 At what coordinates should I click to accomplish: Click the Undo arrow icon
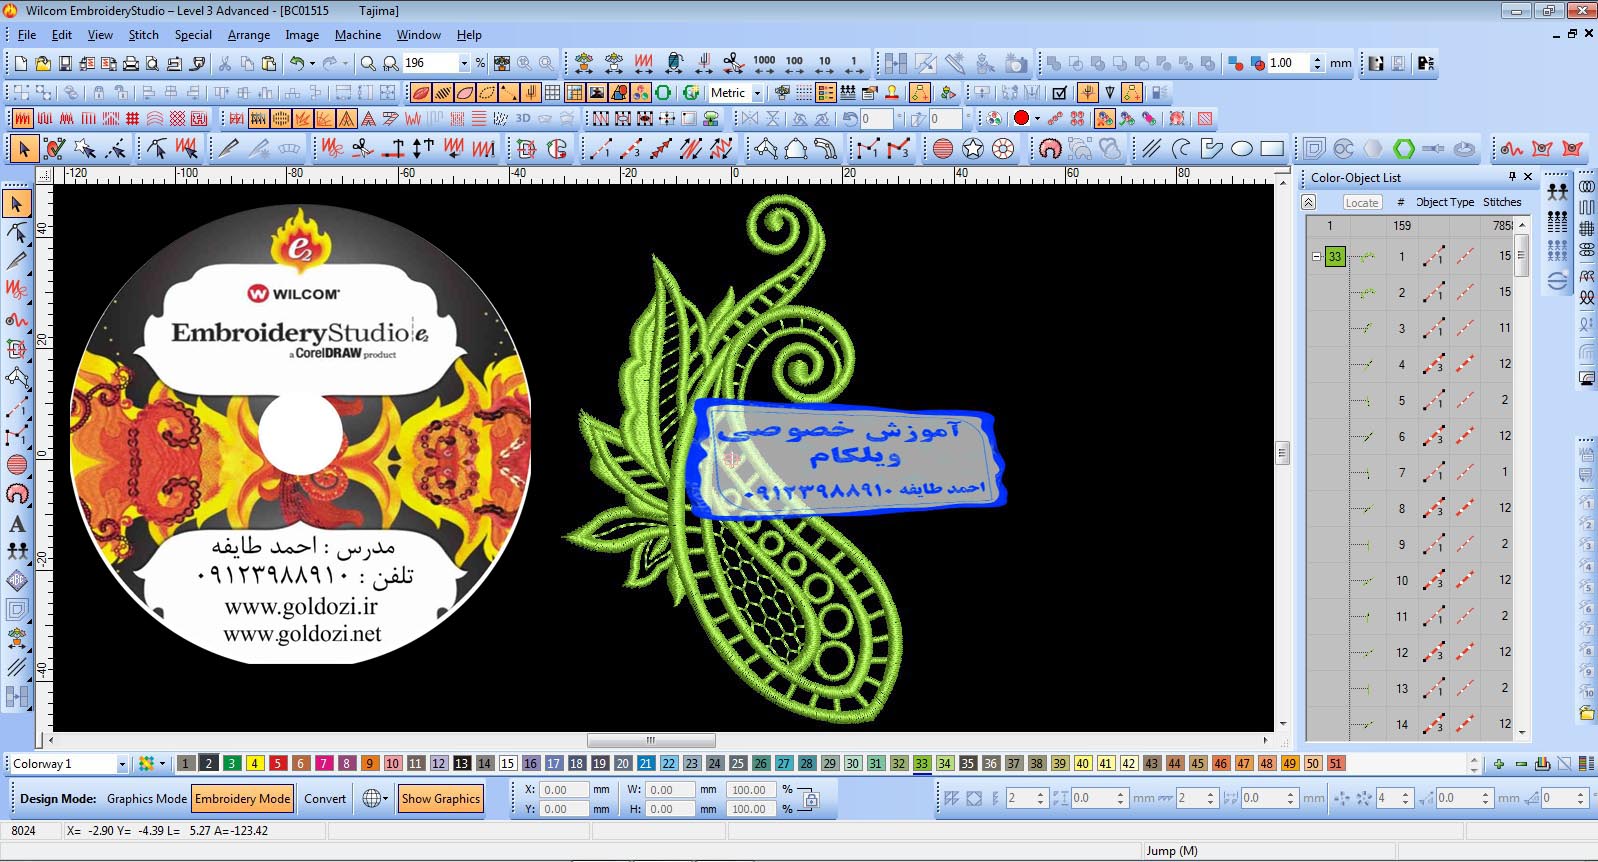point(297,63)
